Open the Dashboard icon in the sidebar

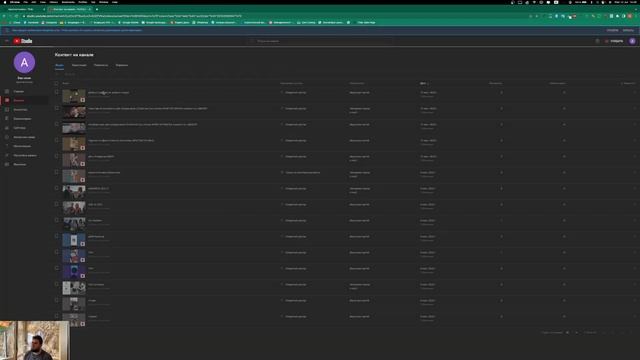(x=7, y=91)
